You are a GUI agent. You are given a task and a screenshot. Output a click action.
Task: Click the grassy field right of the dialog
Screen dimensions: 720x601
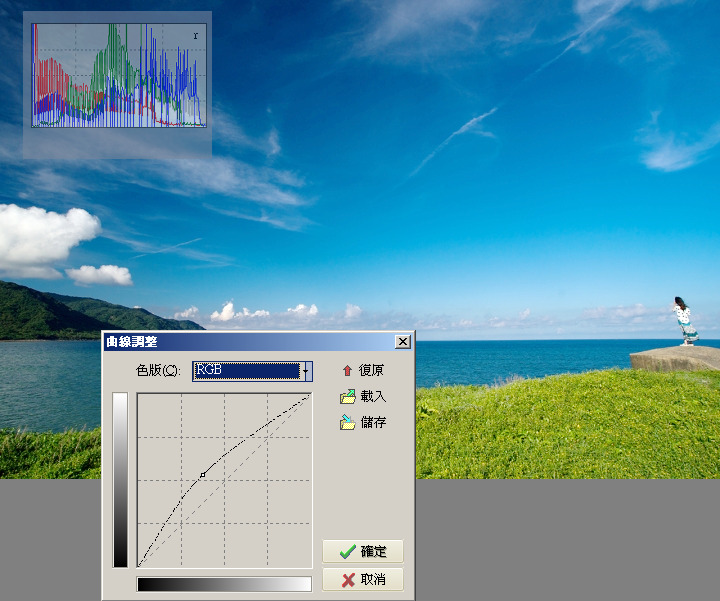(x=560, y=430)
